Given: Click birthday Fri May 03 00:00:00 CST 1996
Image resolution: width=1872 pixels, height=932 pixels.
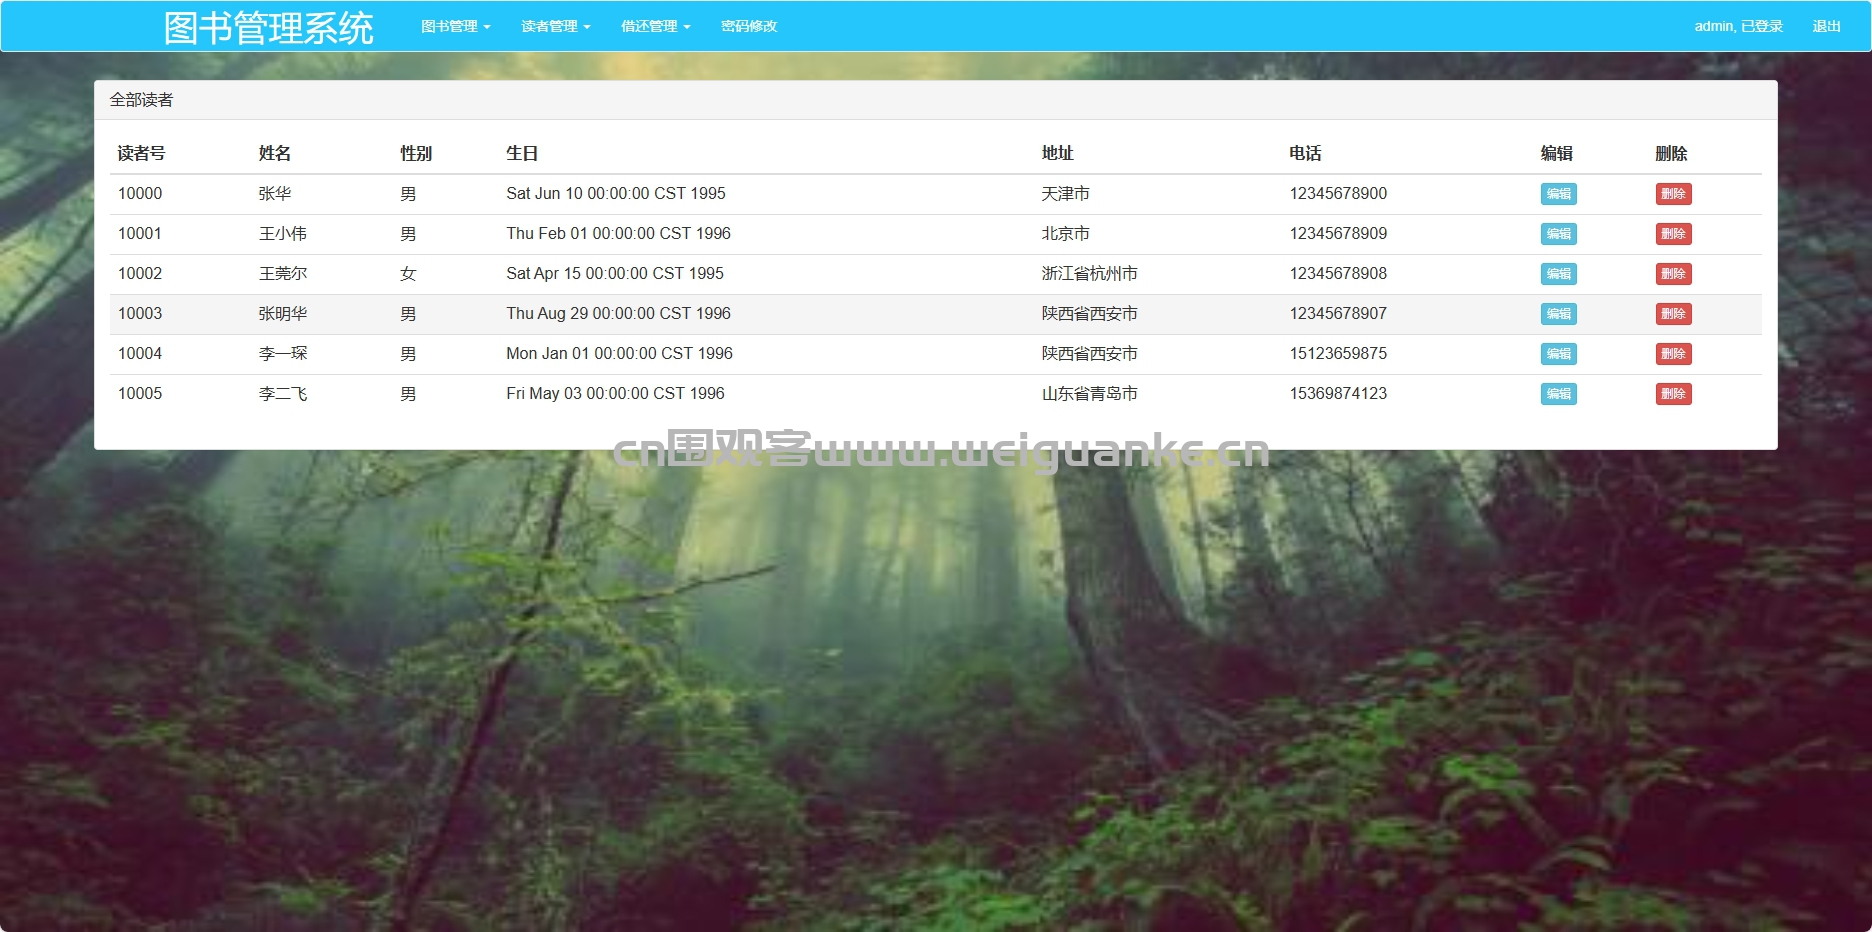Looking at the screenshot, I should [x=616, y=394].
